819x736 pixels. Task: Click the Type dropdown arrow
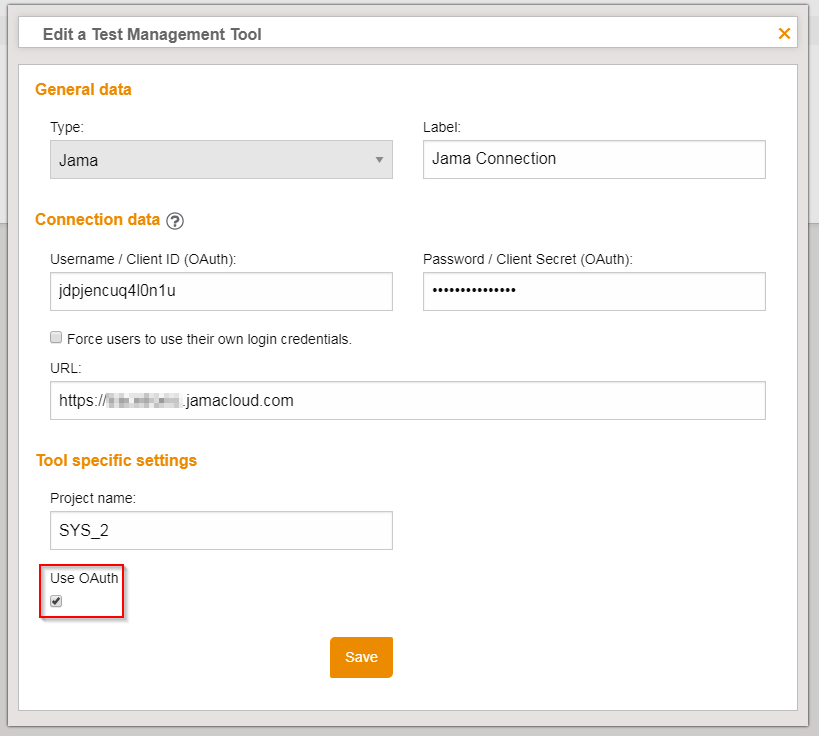click(379, 160)
